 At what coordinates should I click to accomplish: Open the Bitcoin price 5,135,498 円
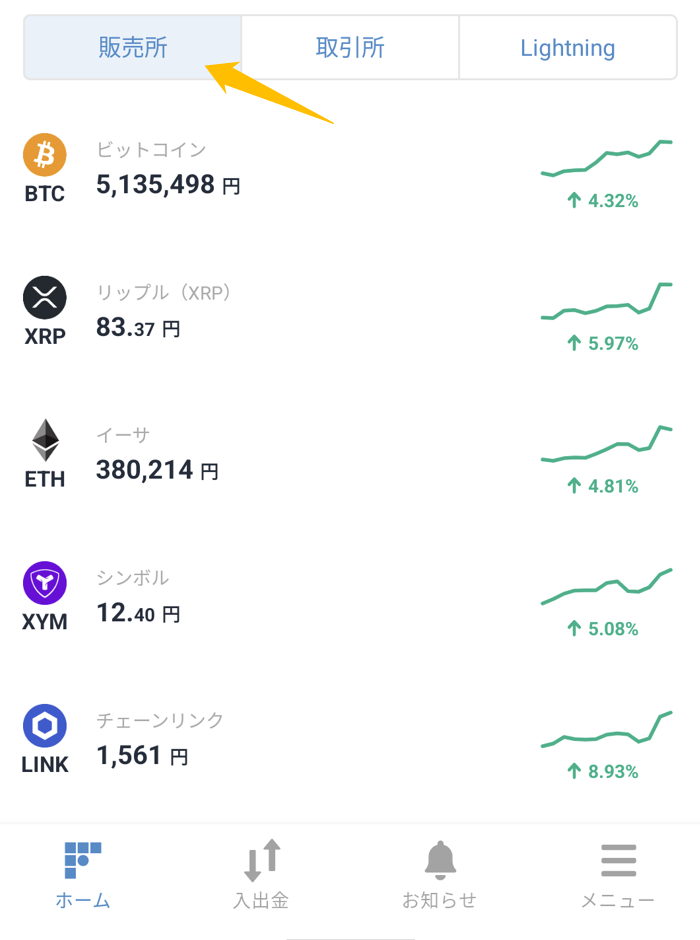pos(168,185)
